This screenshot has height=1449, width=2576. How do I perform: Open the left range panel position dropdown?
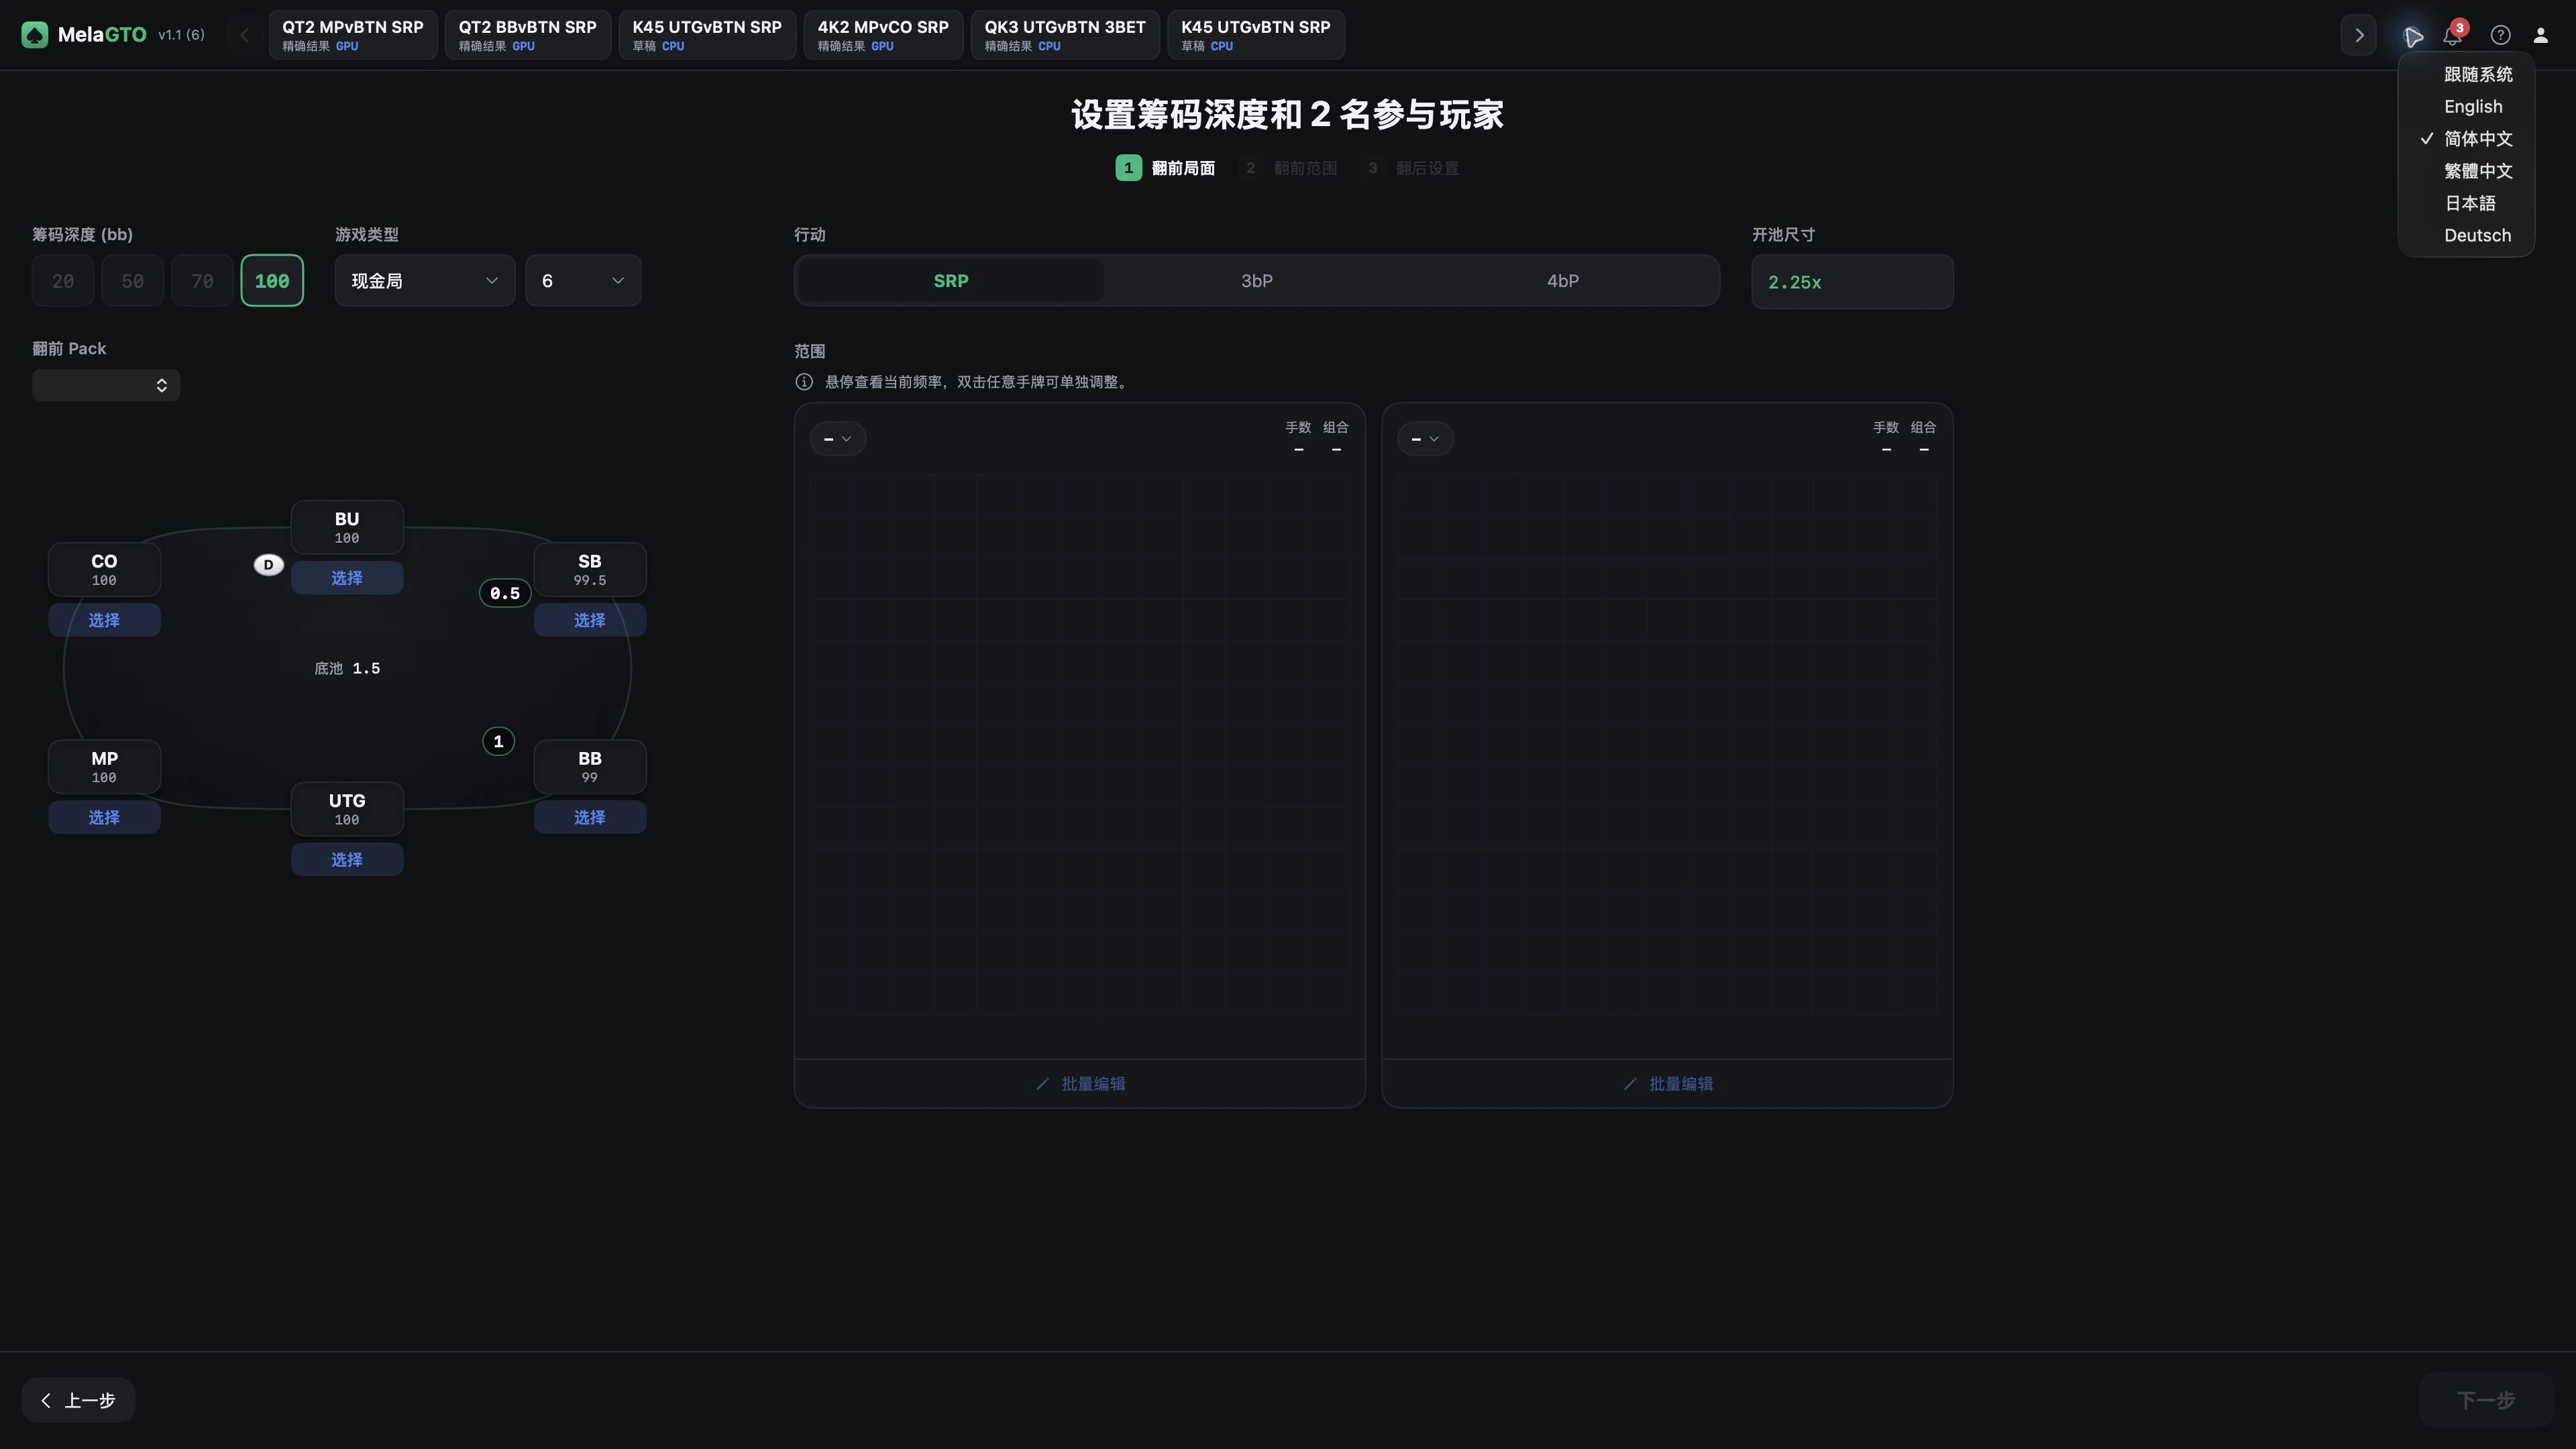838,439
